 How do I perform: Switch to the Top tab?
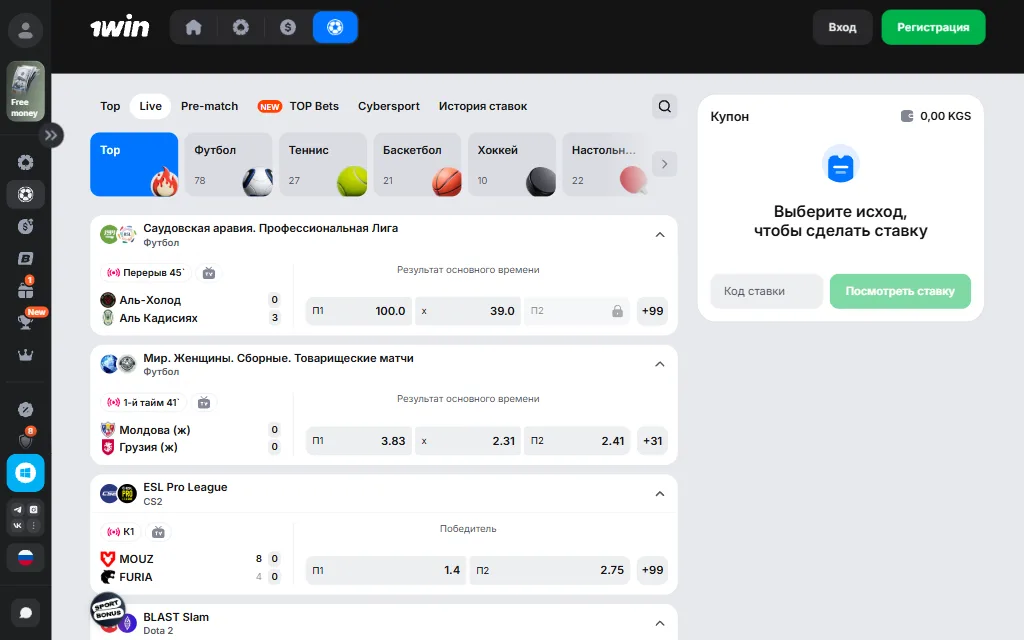click(x=110, y=106)
